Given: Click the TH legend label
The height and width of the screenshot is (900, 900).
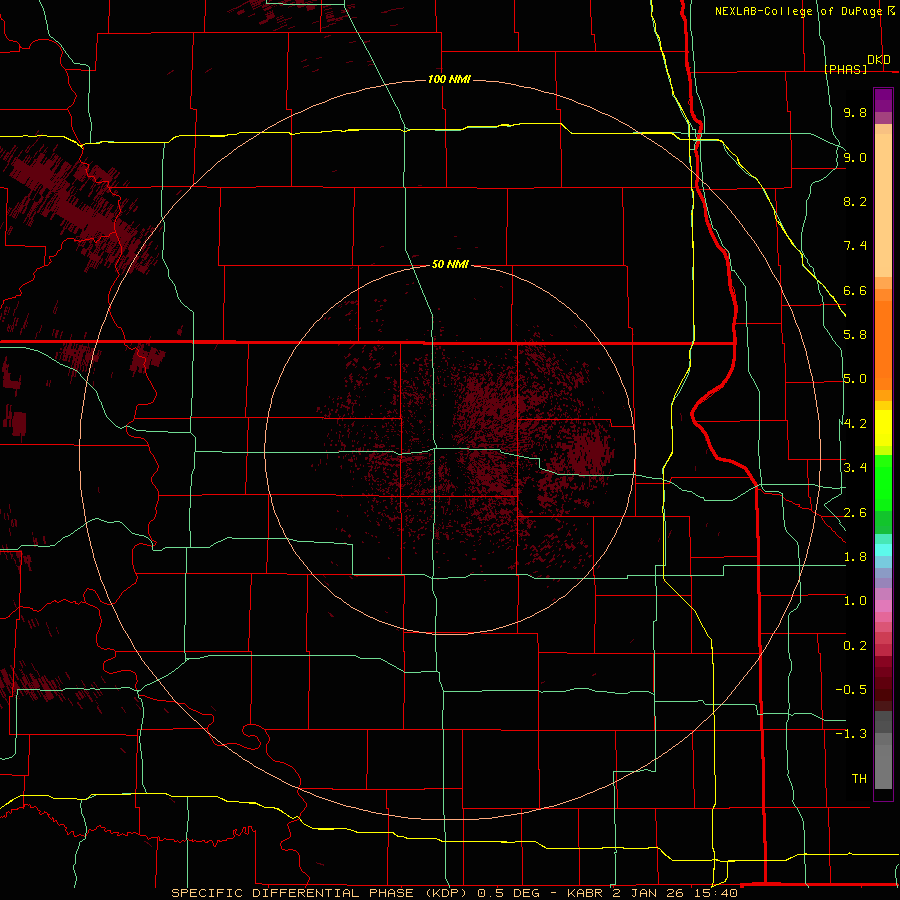Looking at the screenshot, I should (x=859, y=779).
